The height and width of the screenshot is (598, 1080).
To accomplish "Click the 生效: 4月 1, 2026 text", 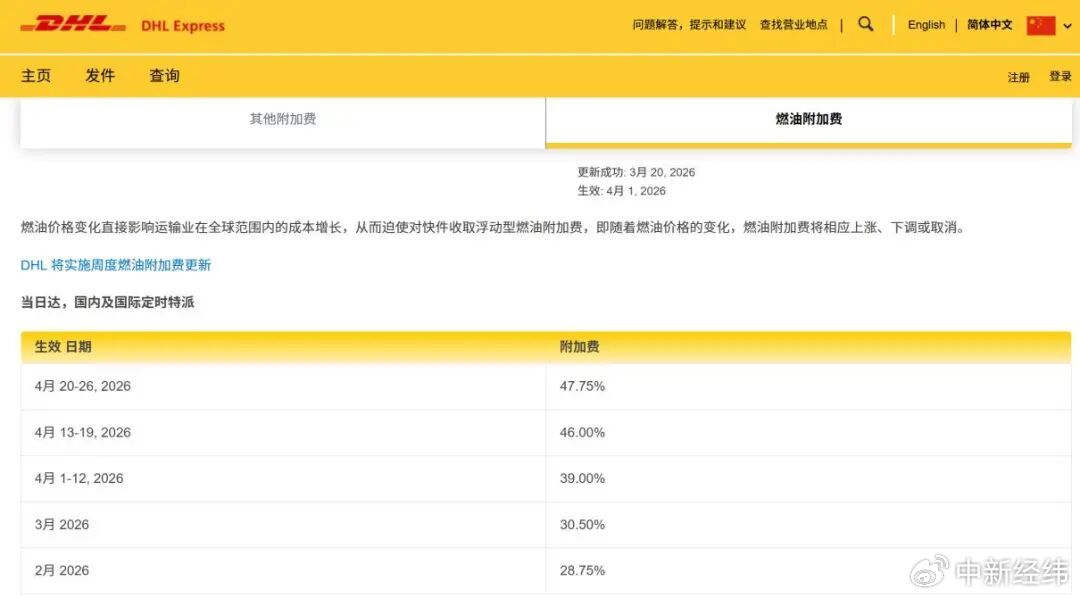I will 621,191.
